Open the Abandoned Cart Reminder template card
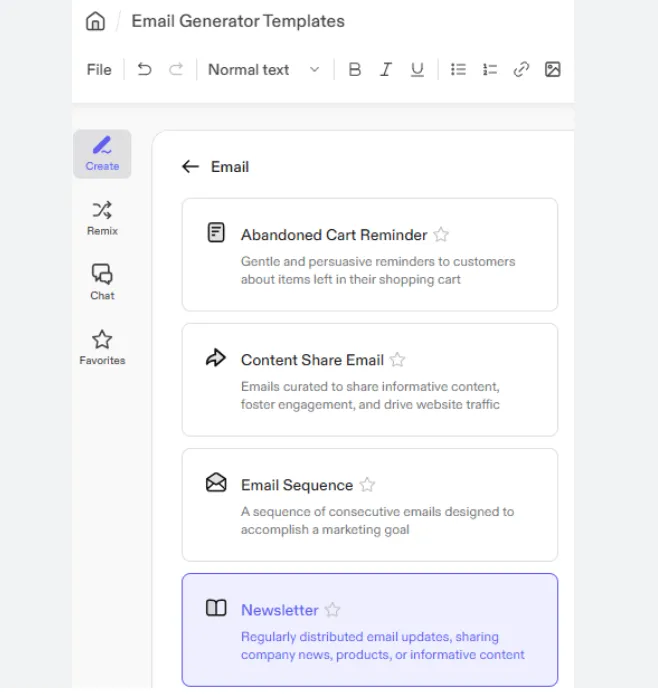The width and height of the screenshot is (658, 694). pyautogui.click(x=370, y=255)
